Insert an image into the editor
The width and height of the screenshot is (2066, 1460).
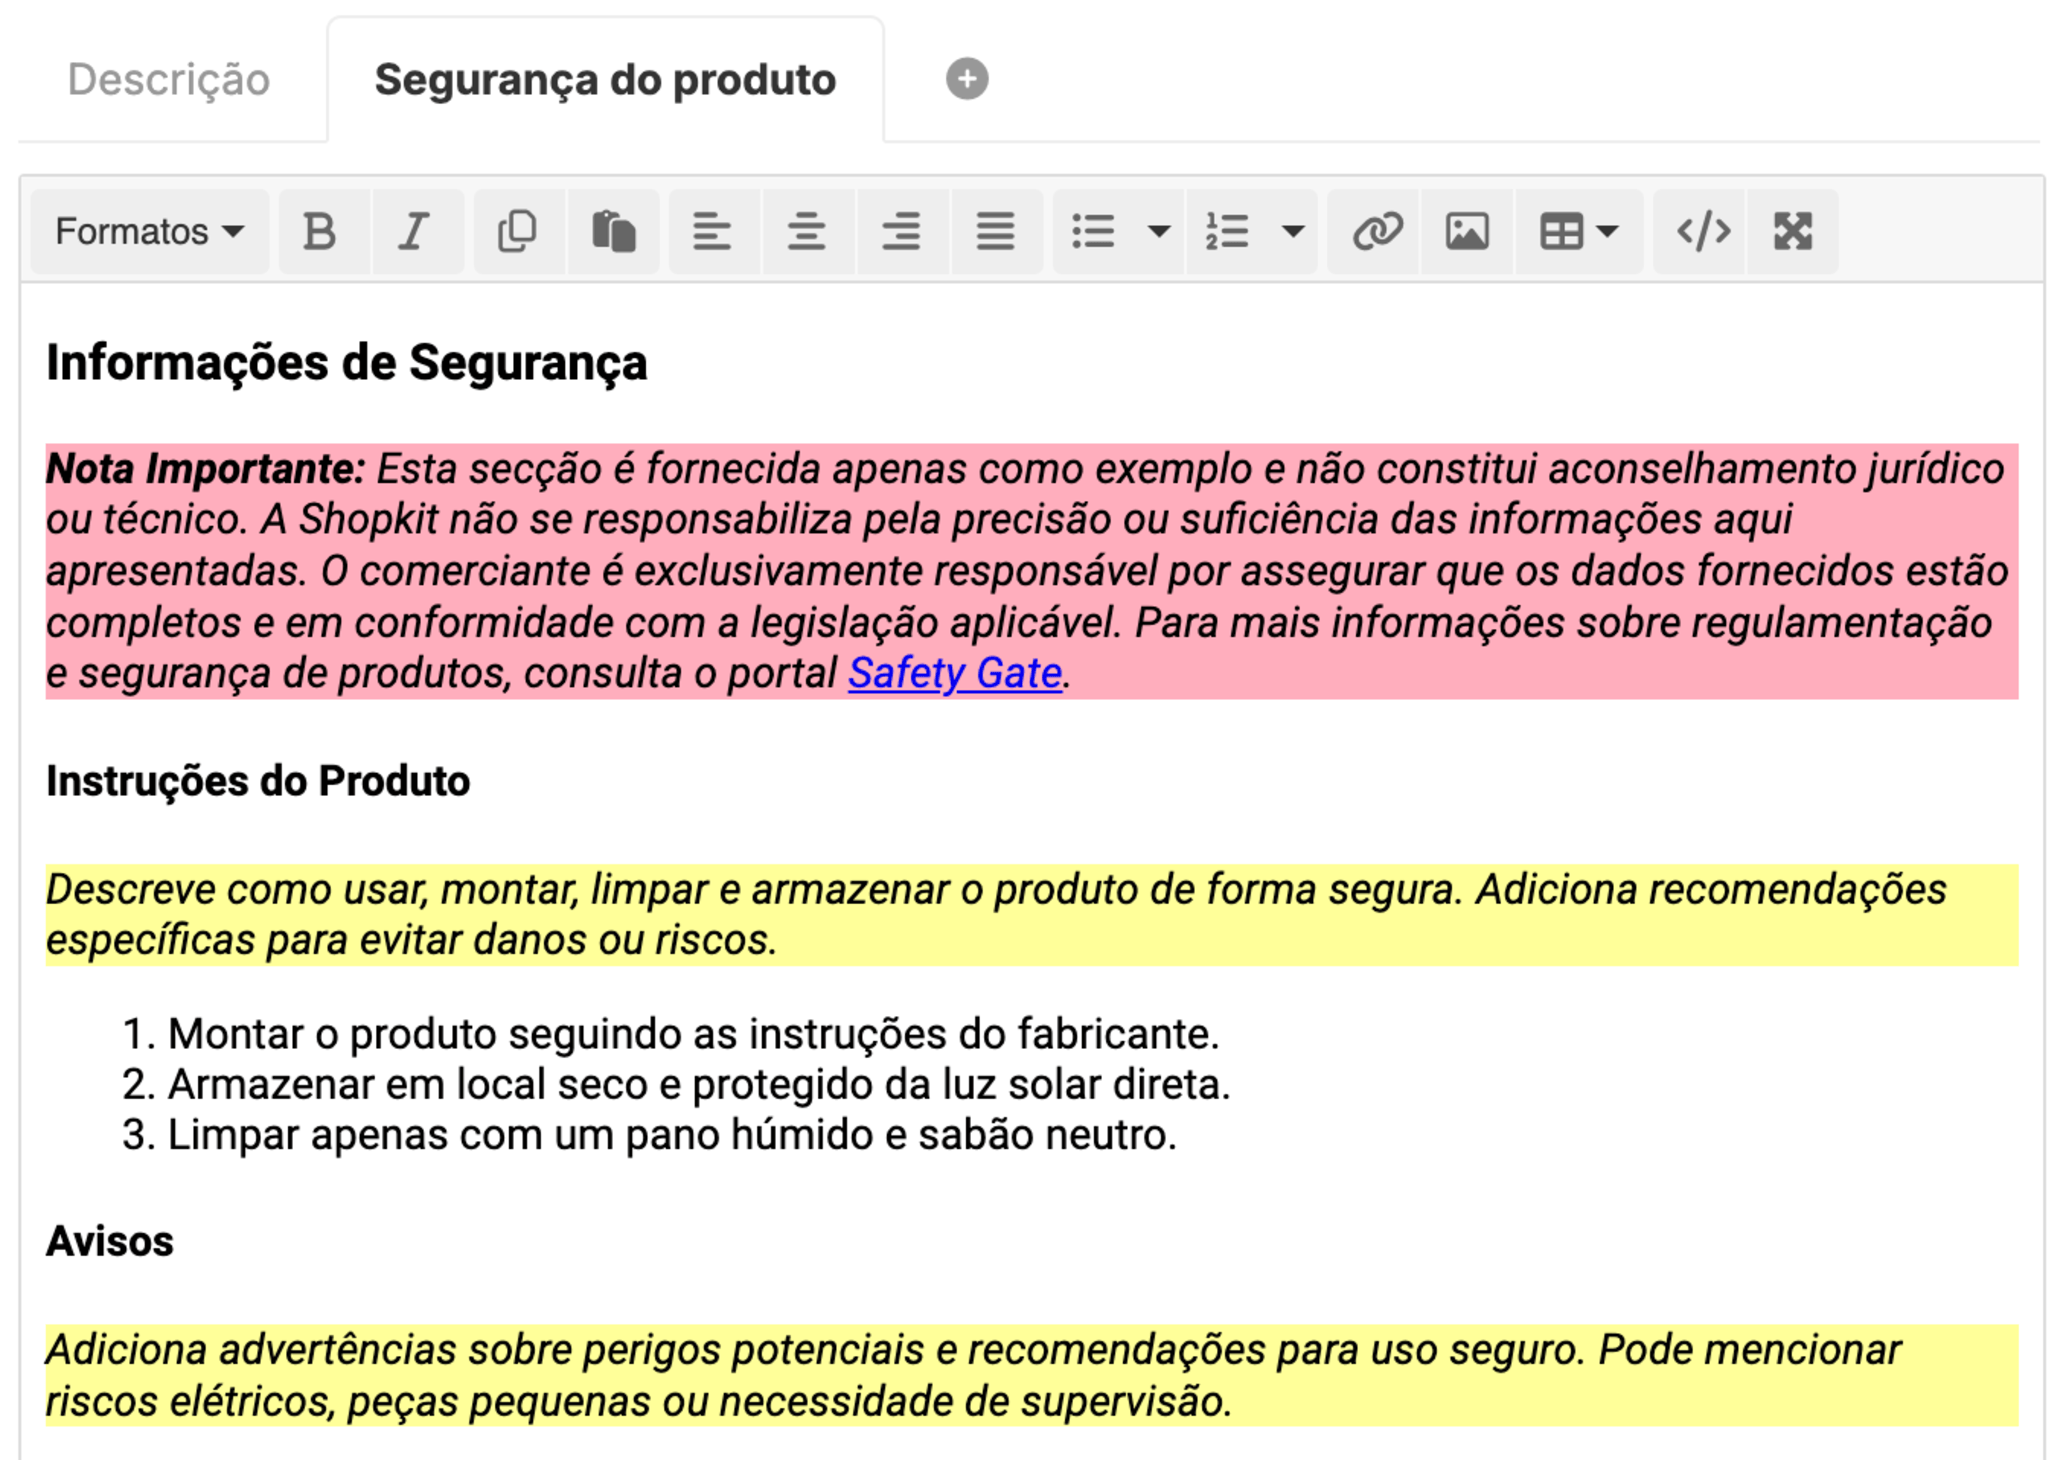click(1467, 232)
